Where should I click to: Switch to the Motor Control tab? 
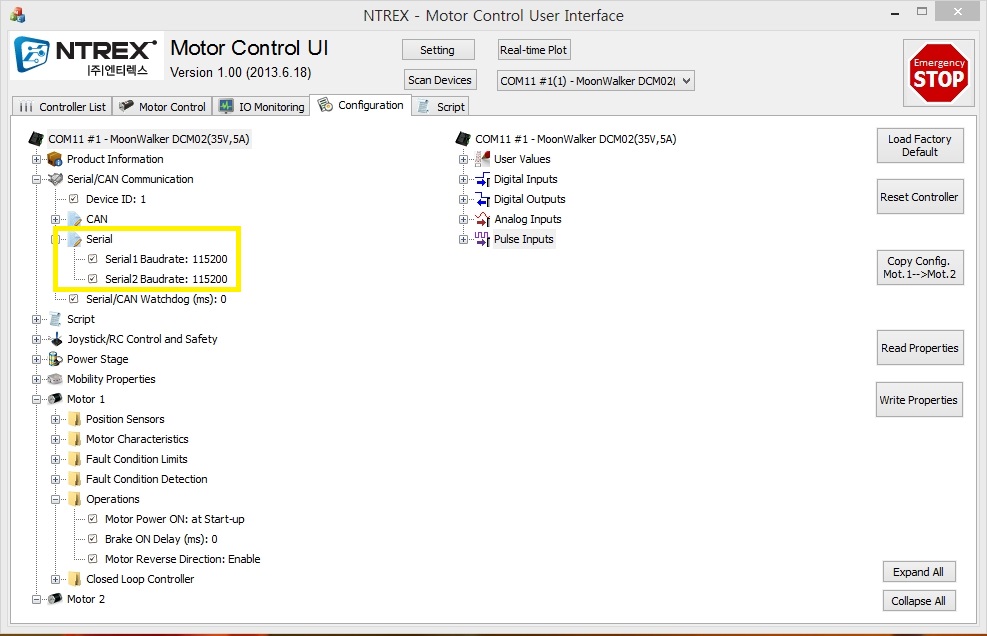click(162, 107)
